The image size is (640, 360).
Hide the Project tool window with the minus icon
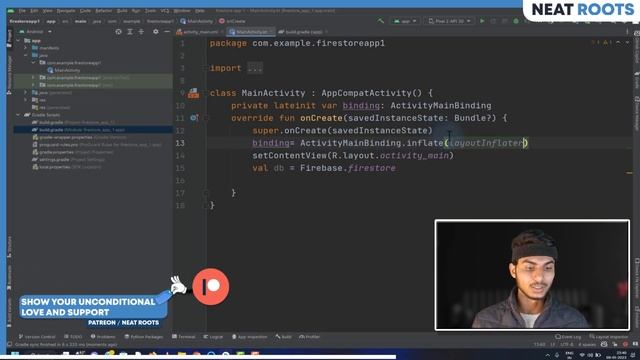tap(167, 31)
